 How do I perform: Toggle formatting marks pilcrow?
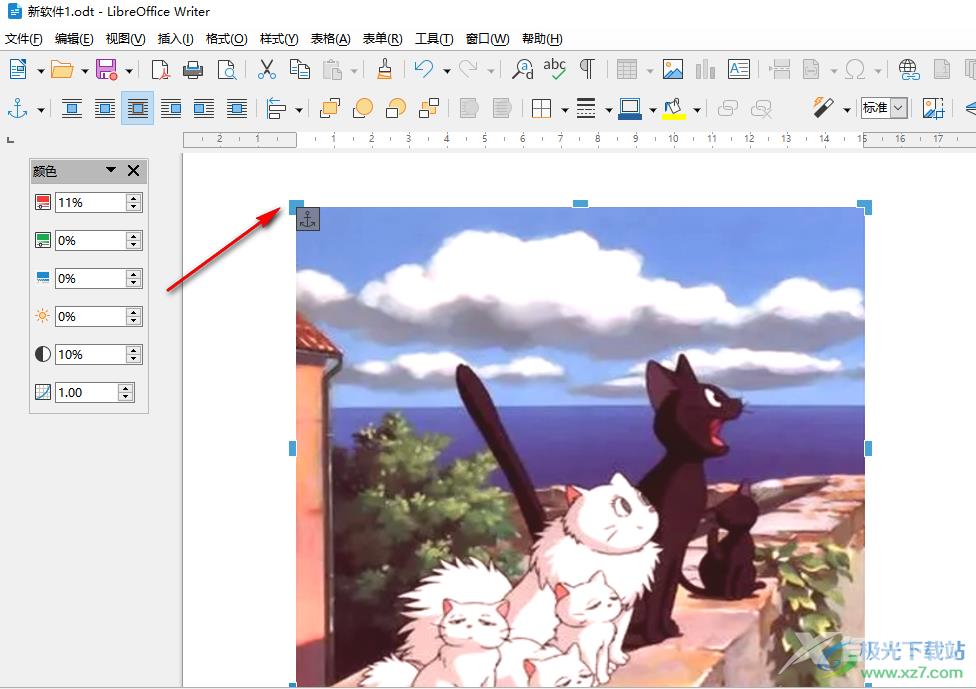pos(586,69)
